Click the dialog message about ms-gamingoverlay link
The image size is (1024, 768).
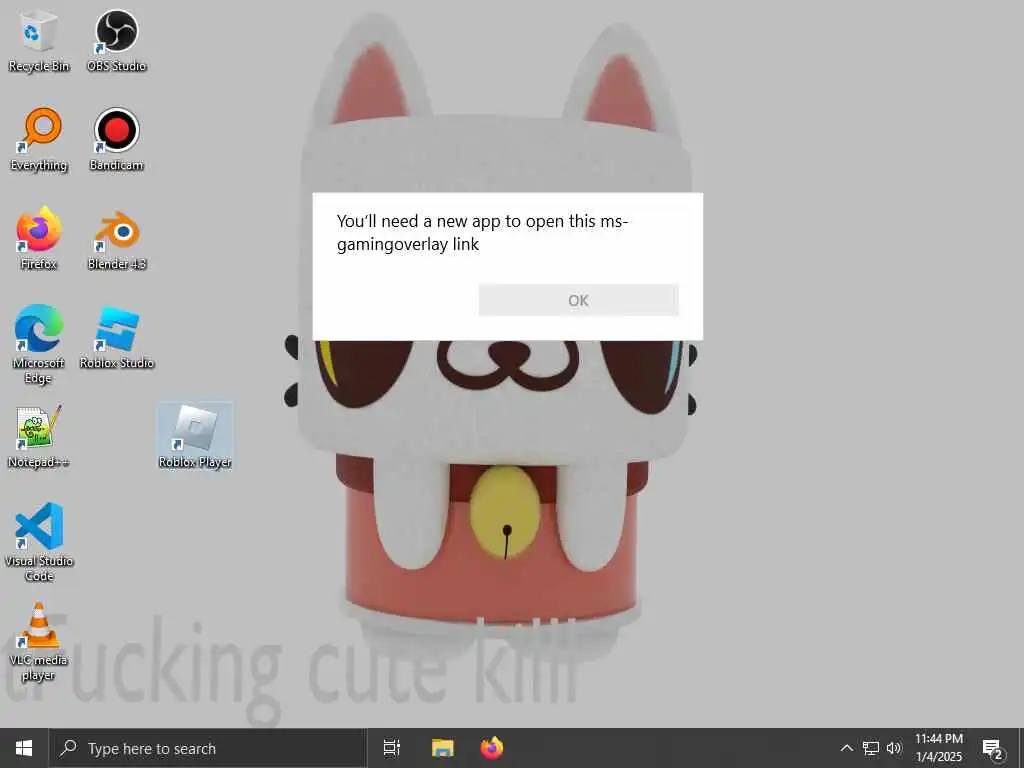(482, 232)
